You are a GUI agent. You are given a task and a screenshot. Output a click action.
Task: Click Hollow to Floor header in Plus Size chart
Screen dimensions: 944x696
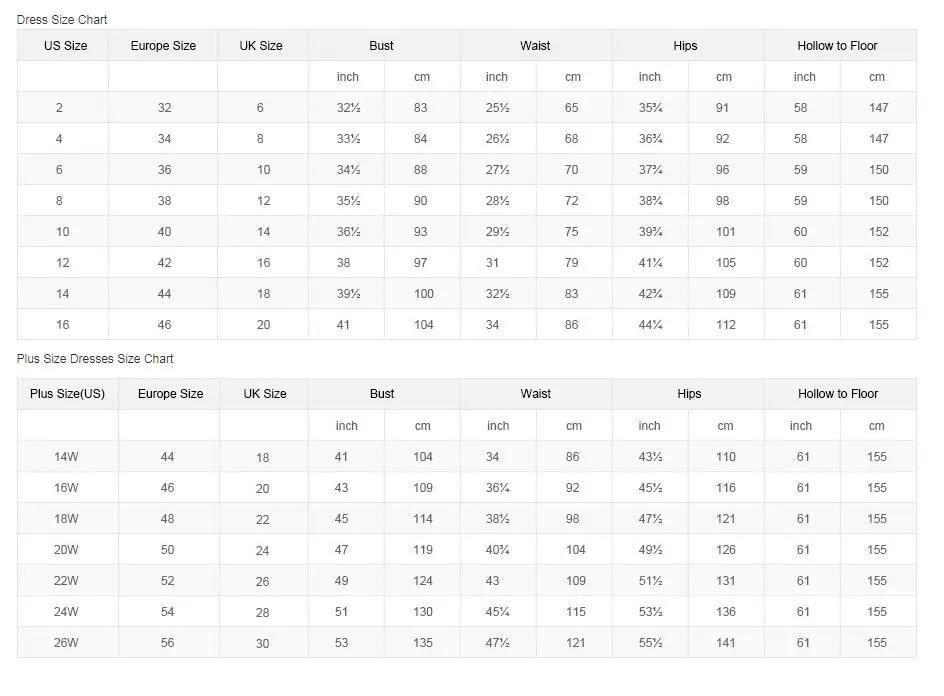[x=838, y=394]
